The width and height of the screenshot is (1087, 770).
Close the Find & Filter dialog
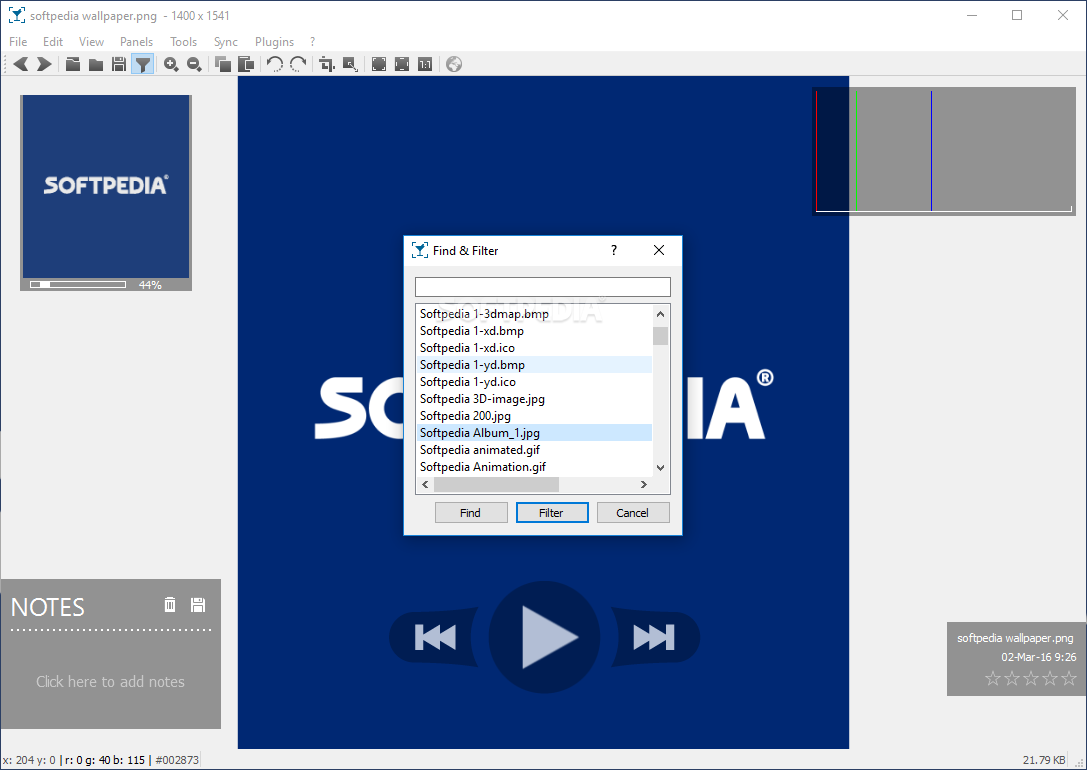(x=659, y=250)
